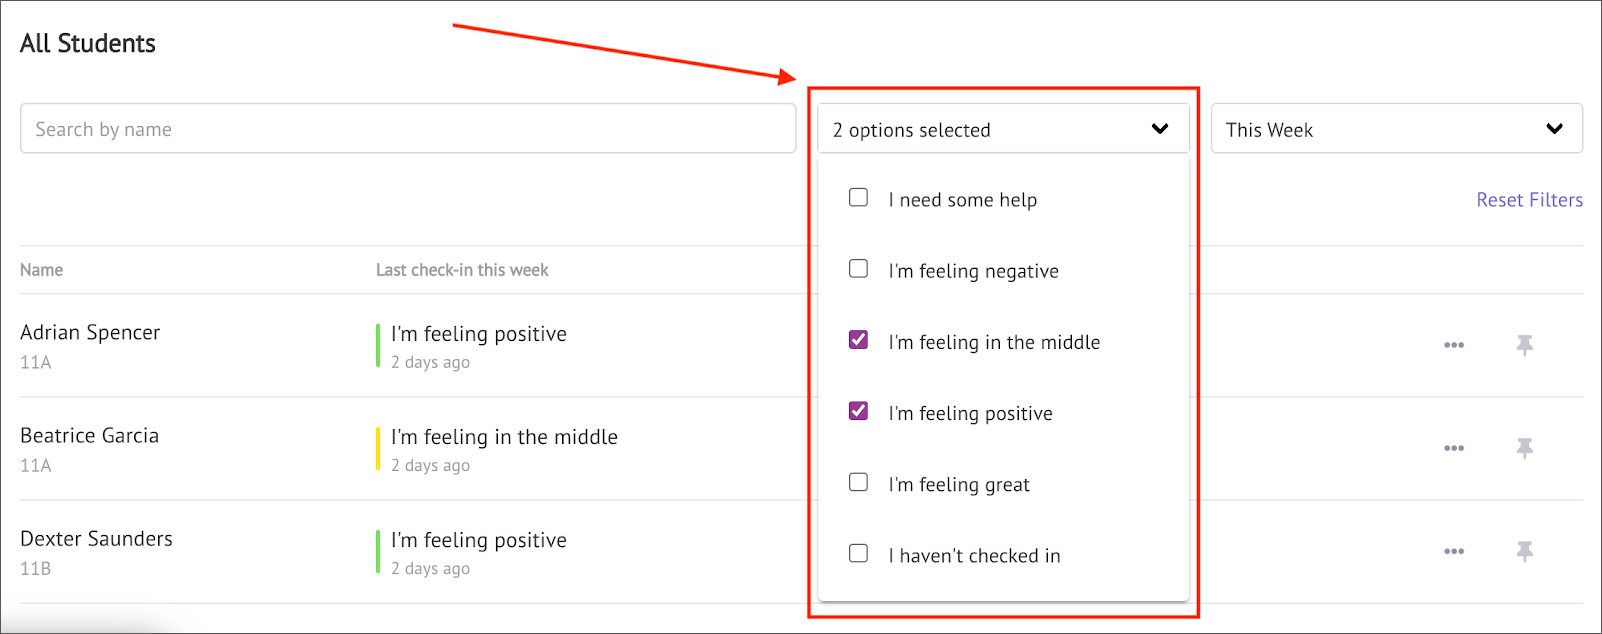The width and height of the screenshot is (1602, 634).
Task: Tick the "I'm feeling great" checkbox
Action: coord(858,481)
